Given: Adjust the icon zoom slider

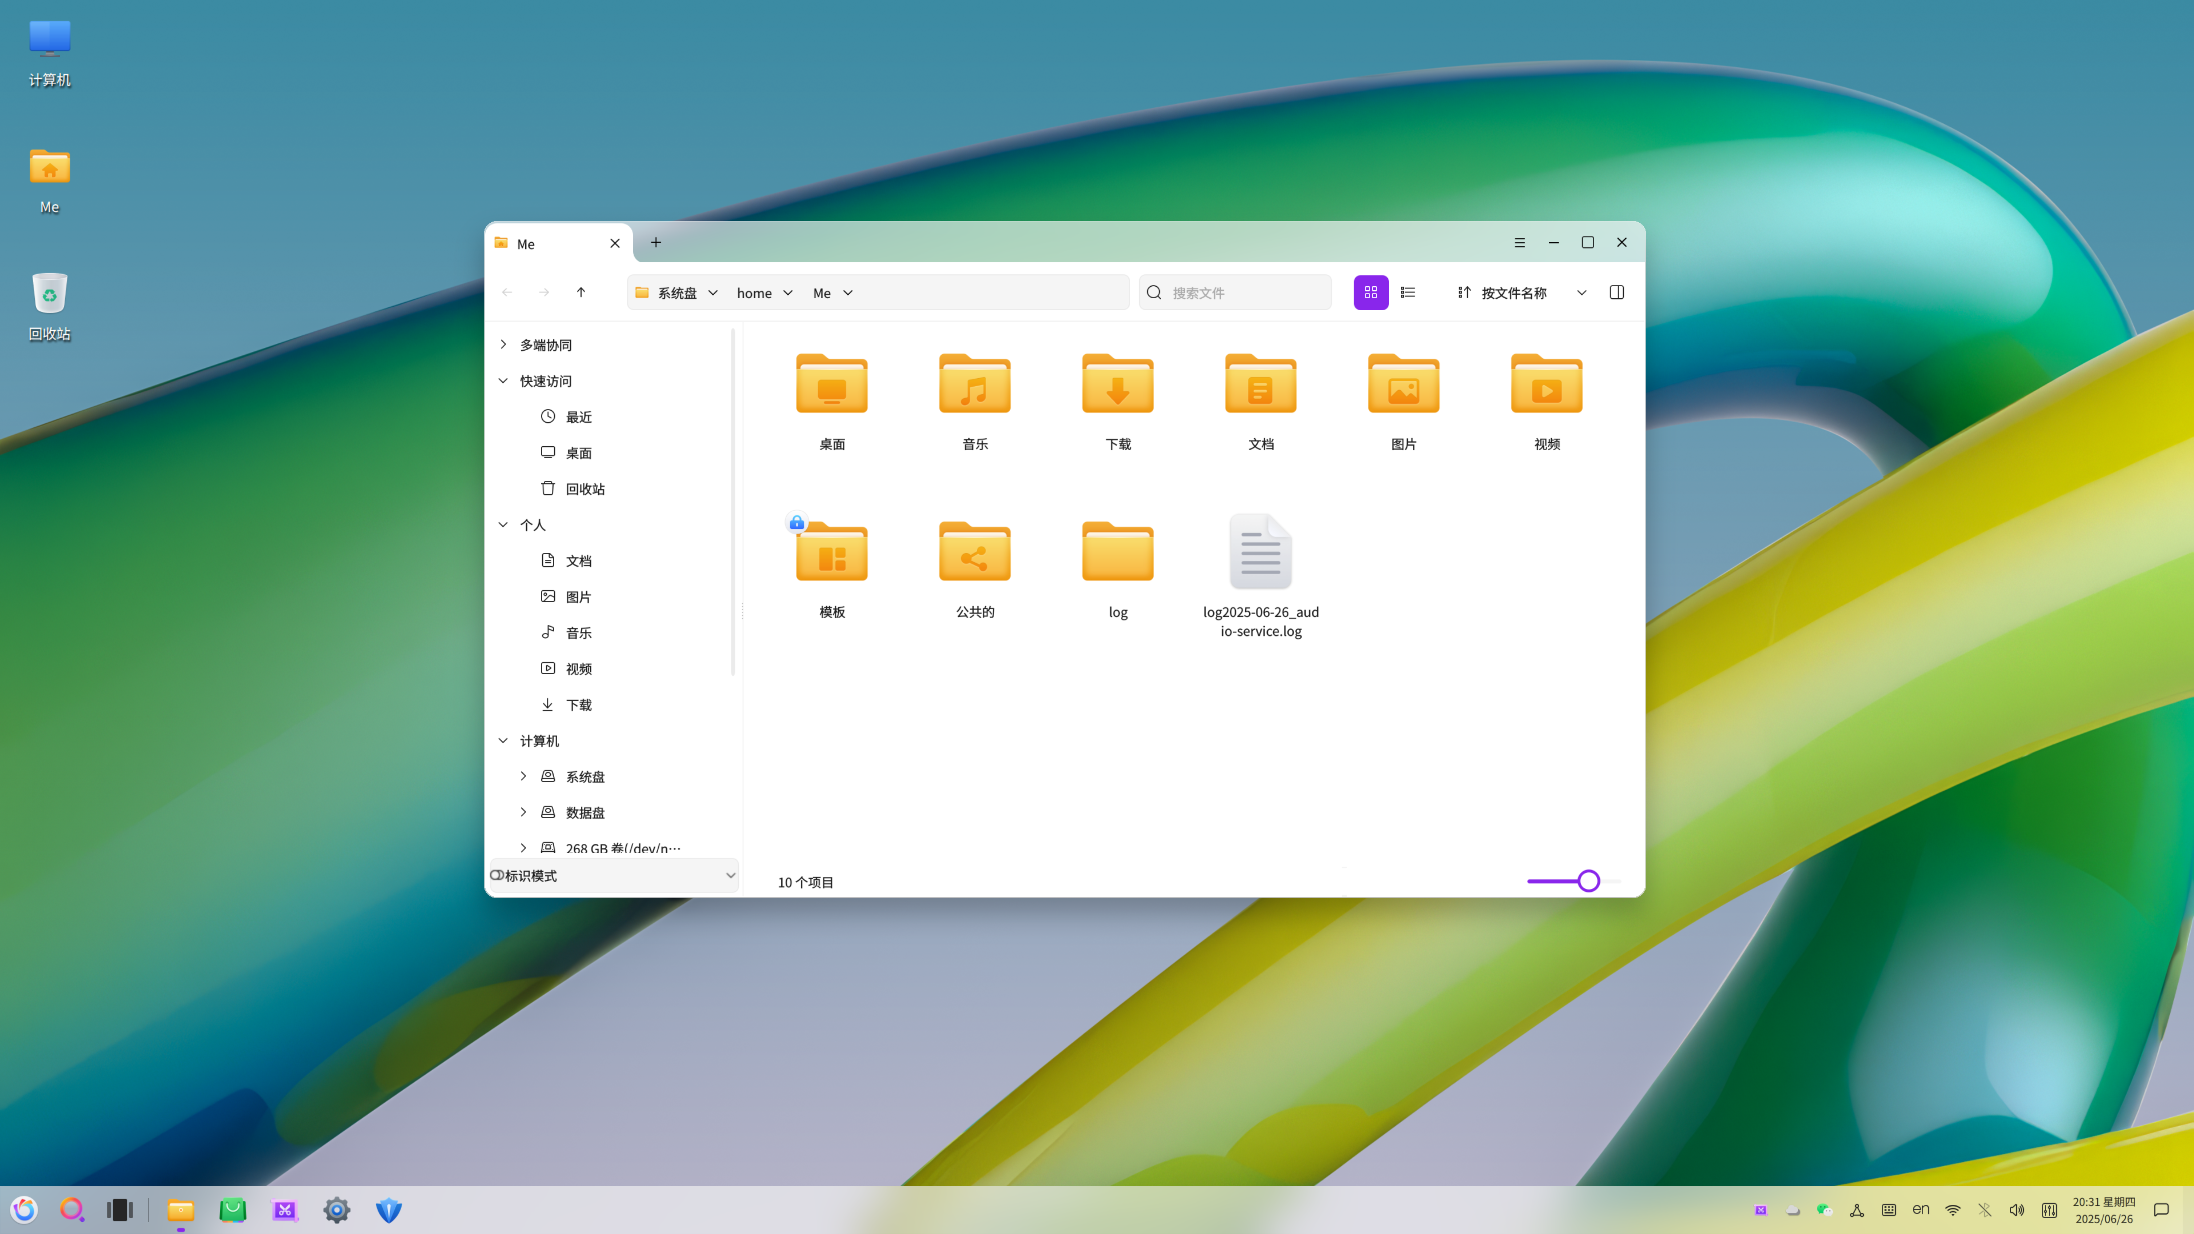Looking at the screenshot, I should pyautogui.click(x=1588, y=881).
